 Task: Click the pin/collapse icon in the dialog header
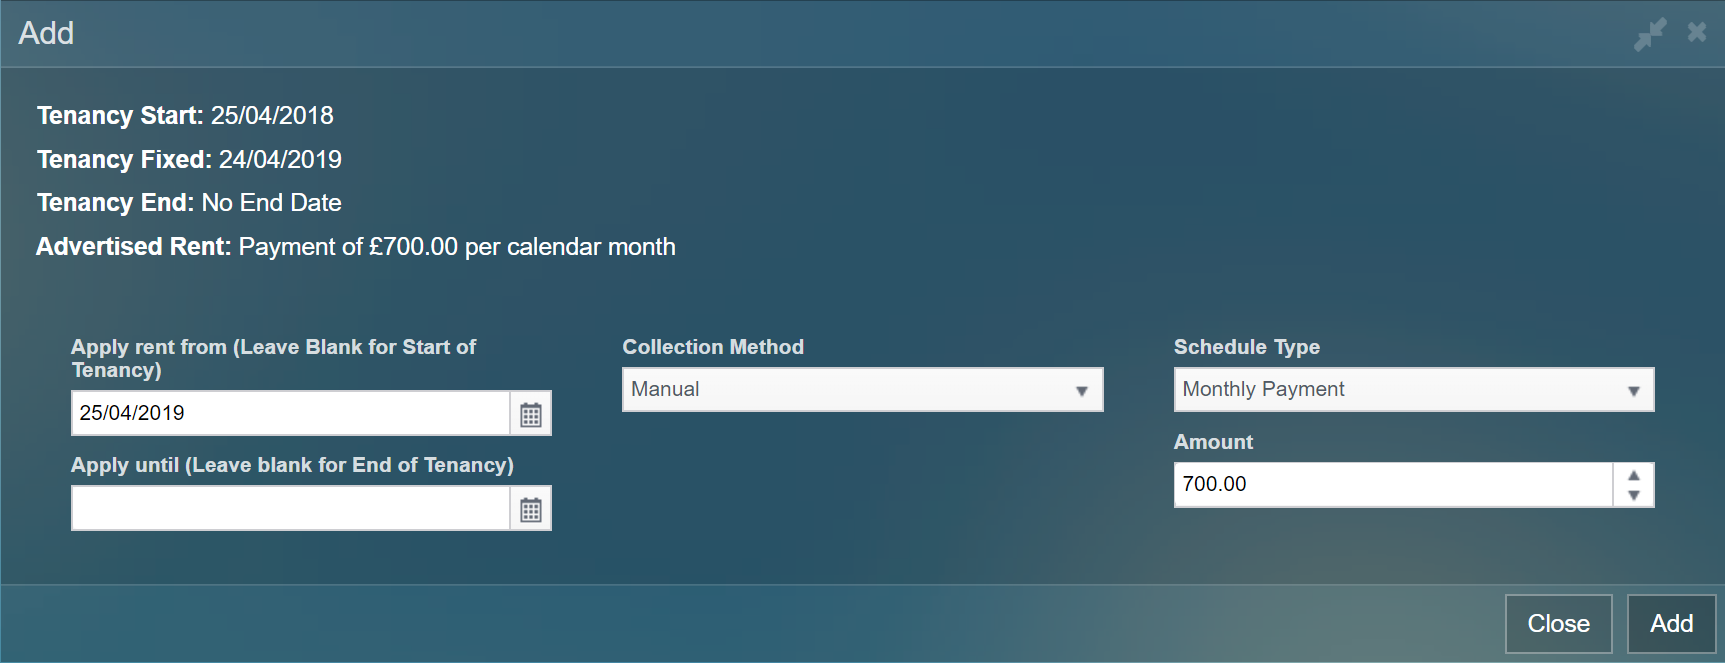coord(1650,34)
